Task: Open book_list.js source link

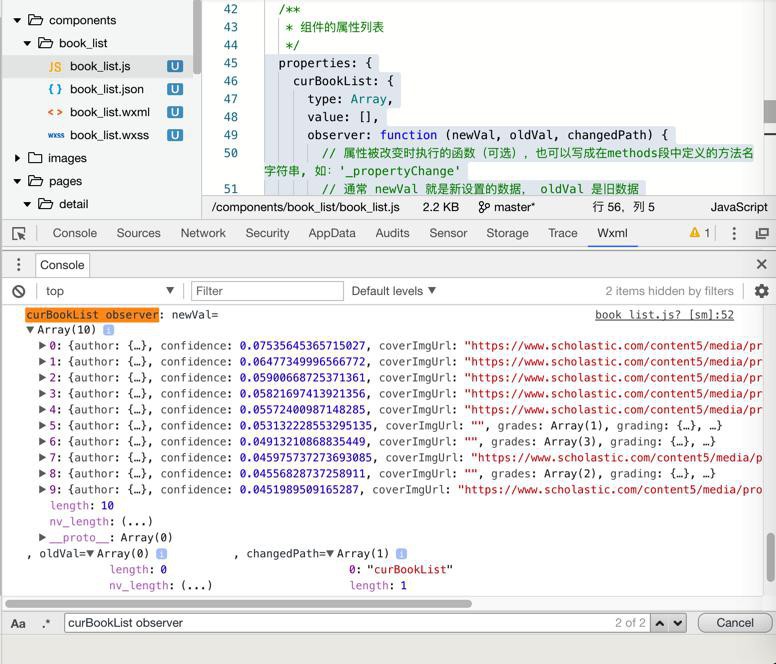Action: [x=664, y=315]
